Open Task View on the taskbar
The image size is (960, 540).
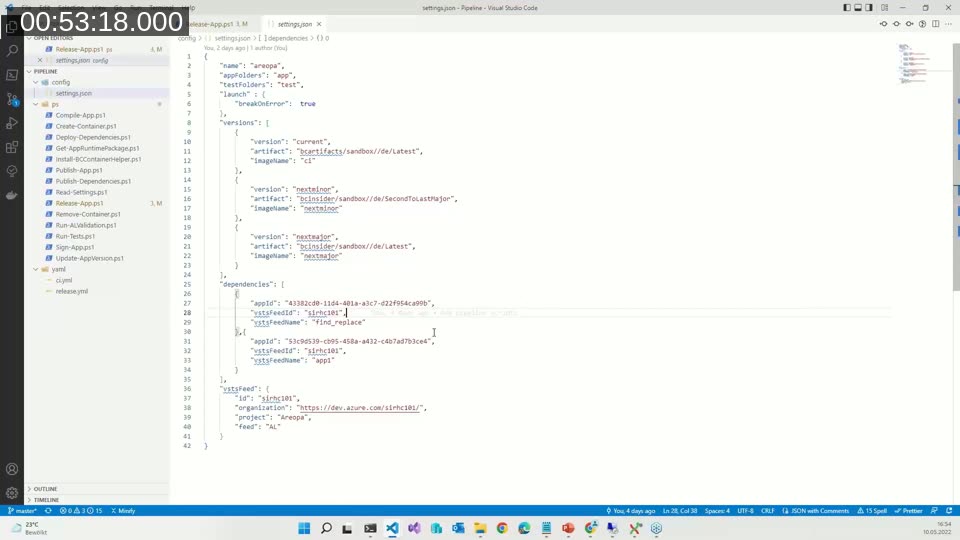click(x=347, y=528)
